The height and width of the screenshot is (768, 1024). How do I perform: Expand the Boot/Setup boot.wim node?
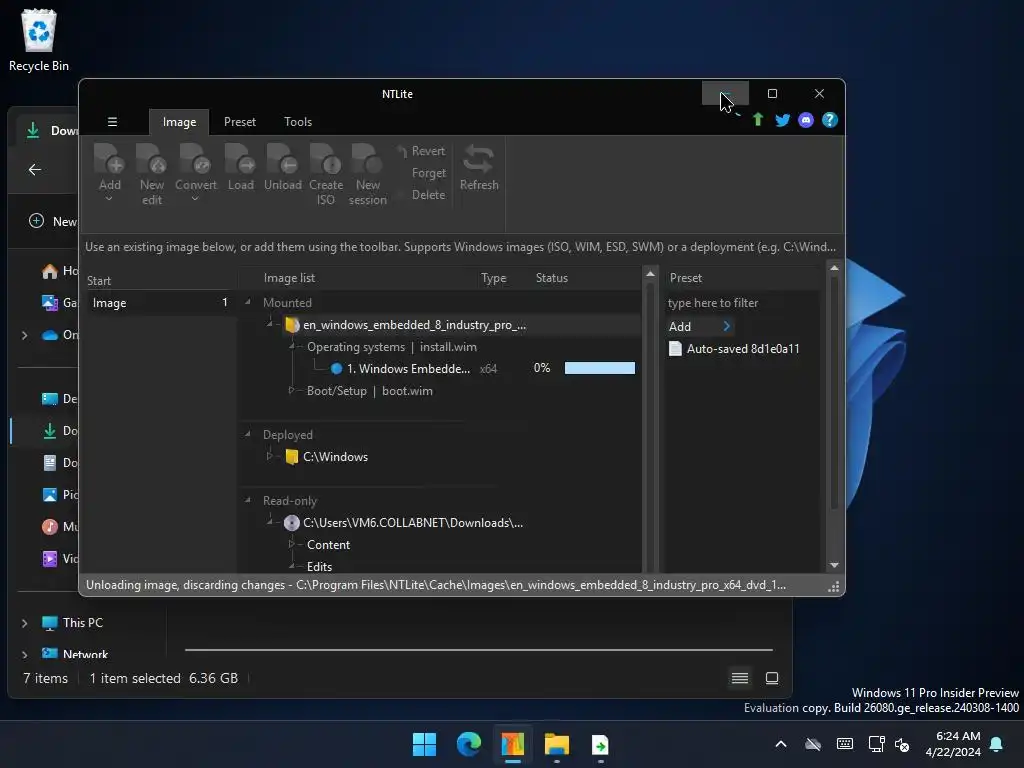[x=291, y=390]
